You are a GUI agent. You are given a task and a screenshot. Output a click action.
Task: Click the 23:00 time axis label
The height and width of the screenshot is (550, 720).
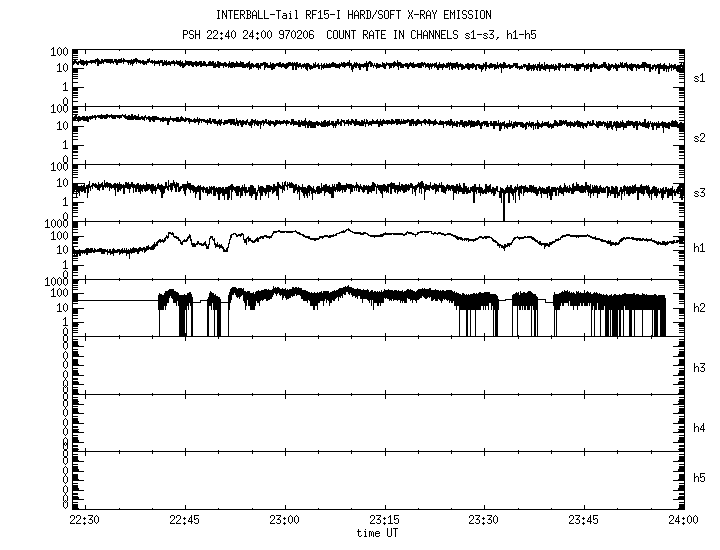[x=284, y=520]
